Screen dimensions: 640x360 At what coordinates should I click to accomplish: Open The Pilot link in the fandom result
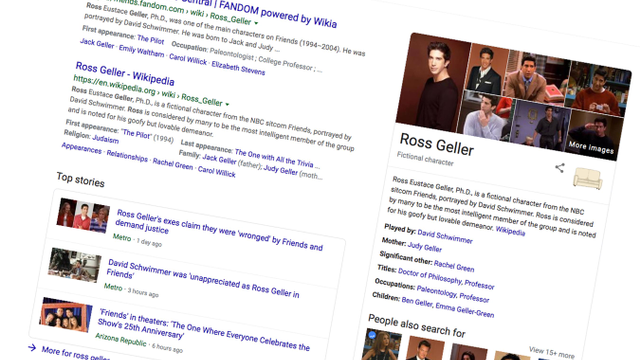[151, 40]
